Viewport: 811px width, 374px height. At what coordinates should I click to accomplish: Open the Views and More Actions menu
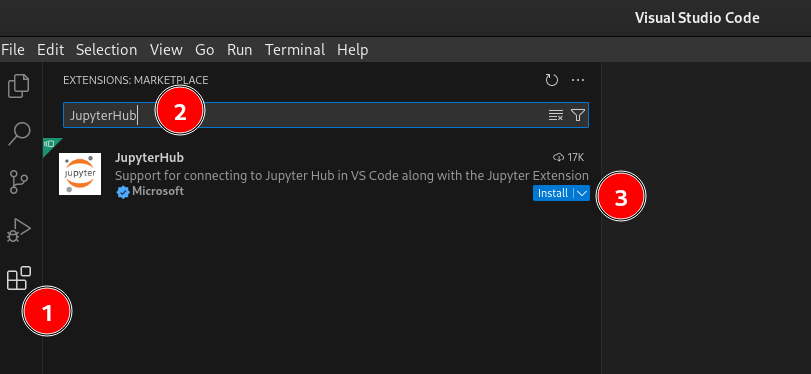[578, 80]
